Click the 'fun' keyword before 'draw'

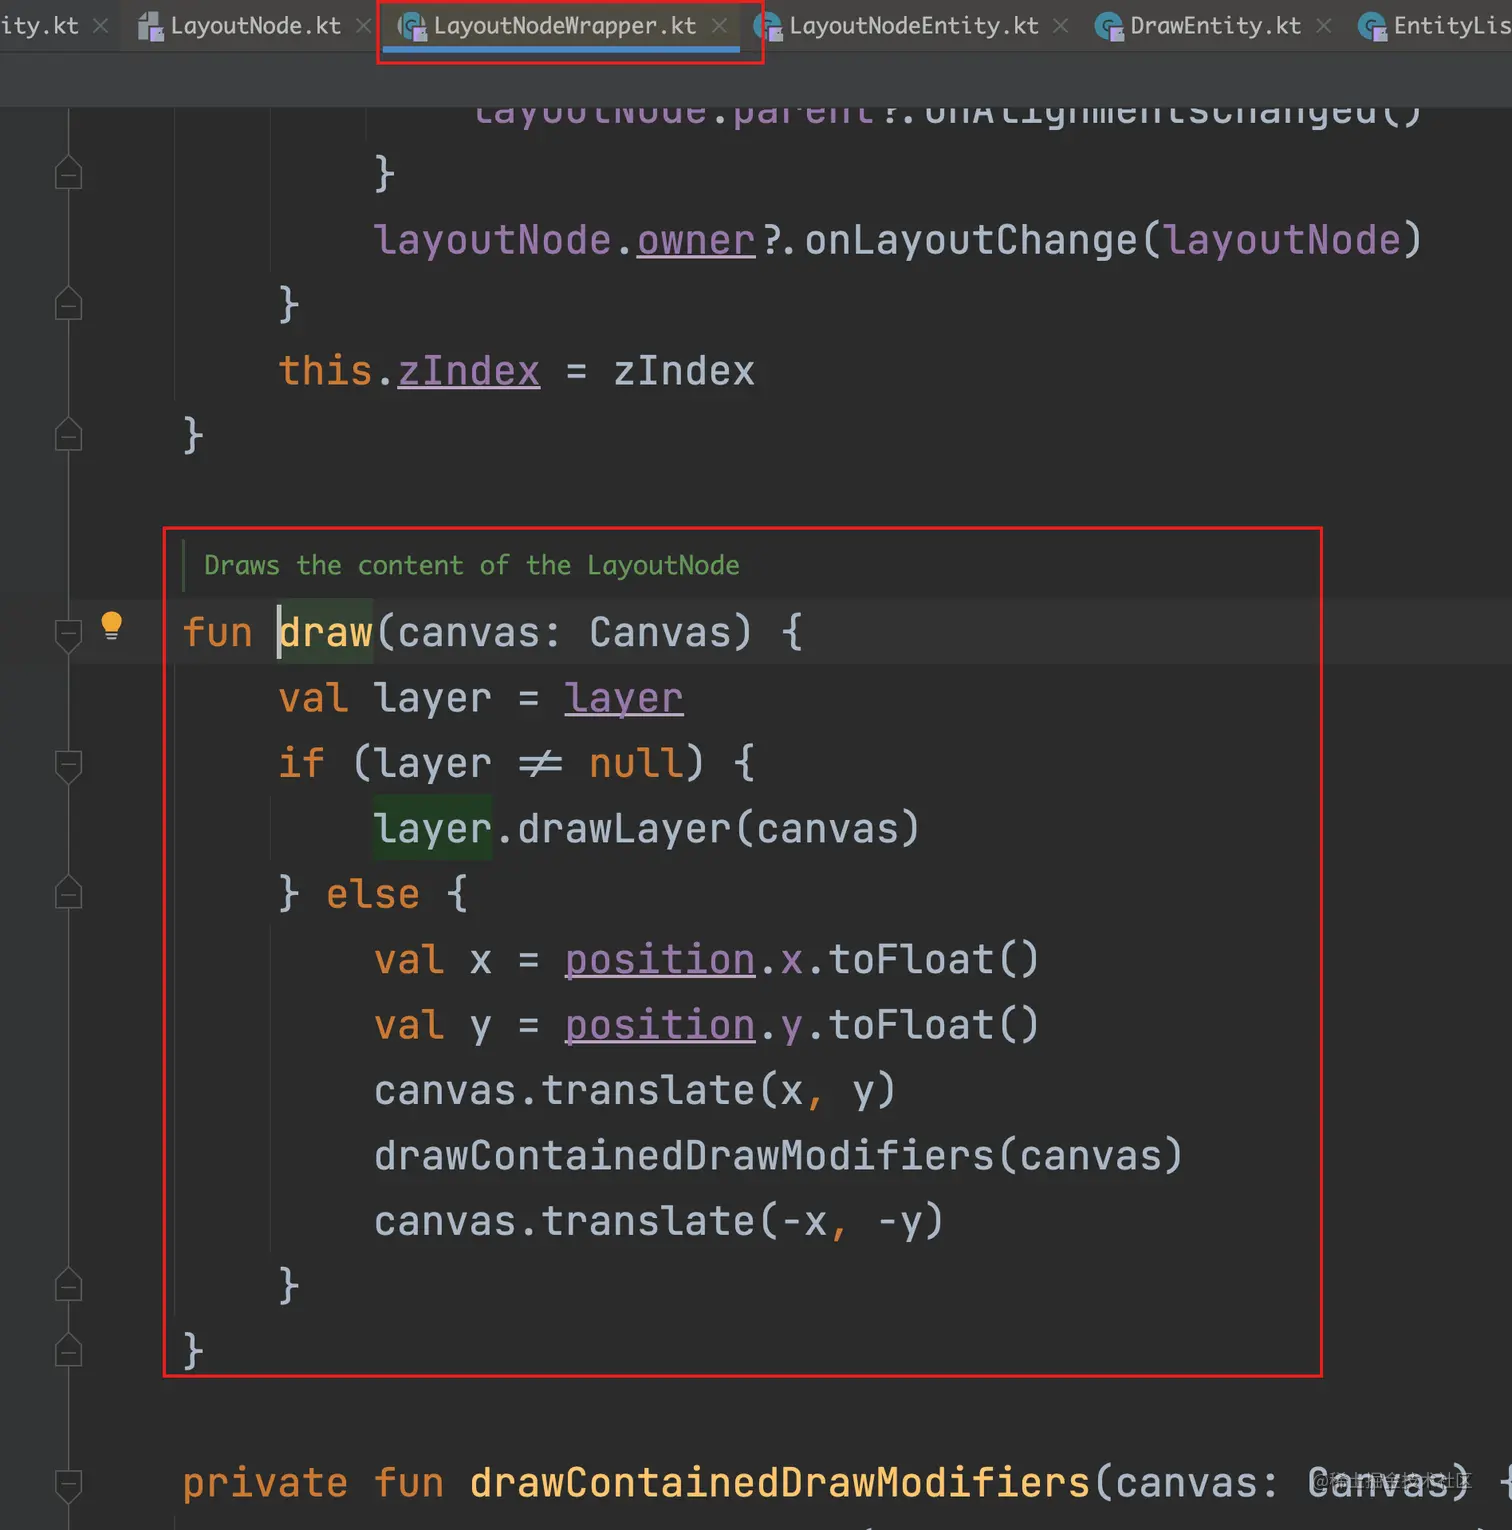pos(217,632)
